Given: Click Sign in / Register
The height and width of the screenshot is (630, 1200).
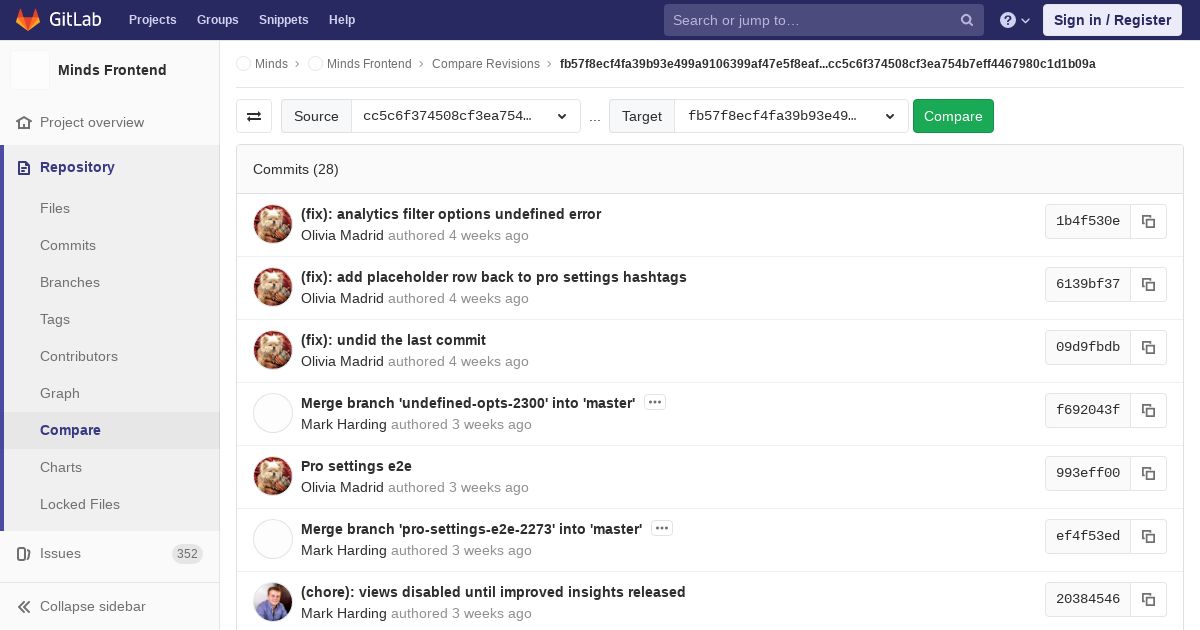Looking at the screenshot, I should (x=1112, y=20).
